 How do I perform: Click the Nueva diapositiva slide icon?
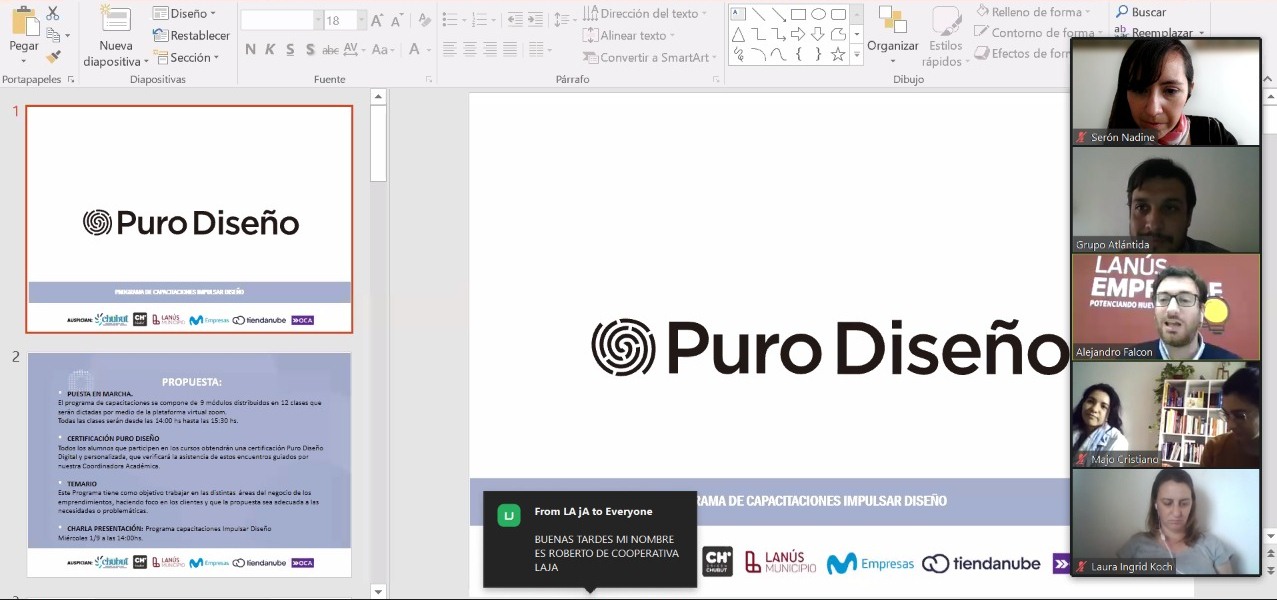coord(116,20)
